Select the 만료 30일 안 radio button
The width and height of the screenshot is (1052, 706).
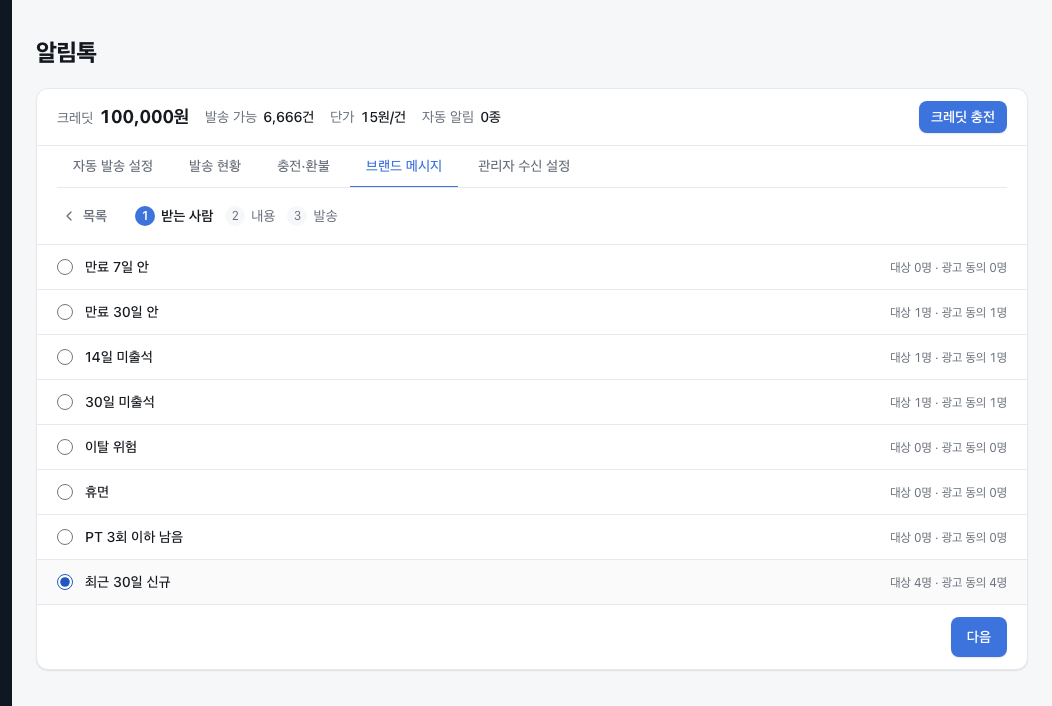tap(65, 312)
